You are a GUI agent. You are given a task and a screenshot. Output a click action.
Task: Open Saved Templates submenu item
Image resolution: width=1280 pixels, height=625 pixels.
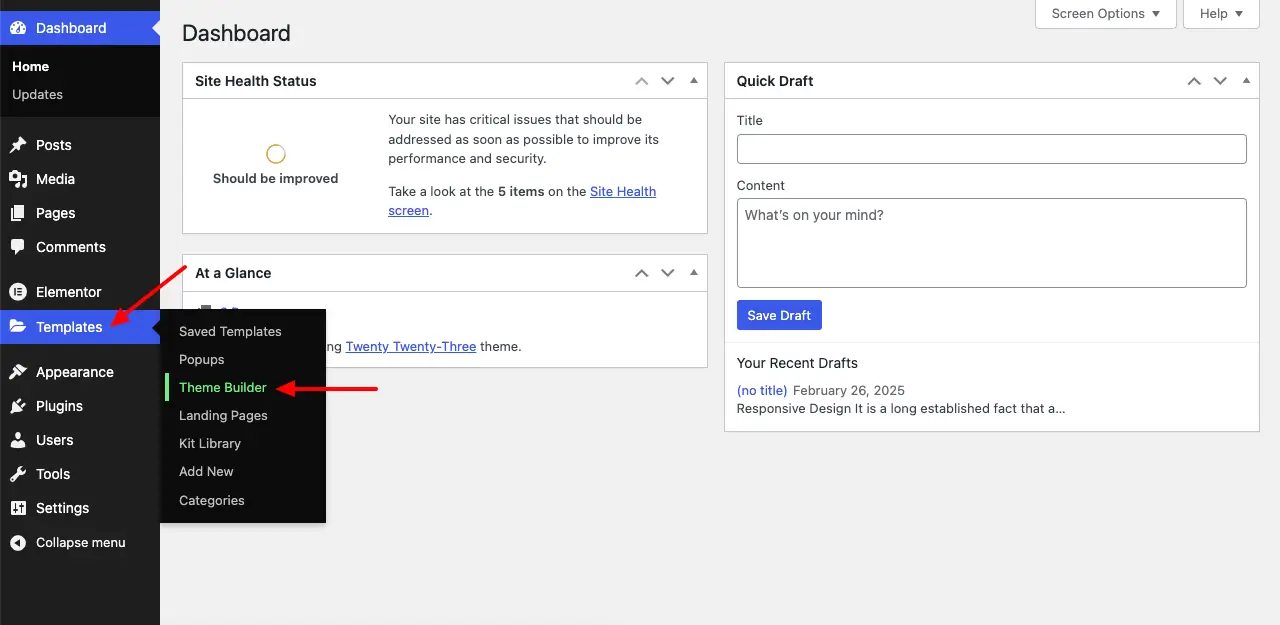230,331
